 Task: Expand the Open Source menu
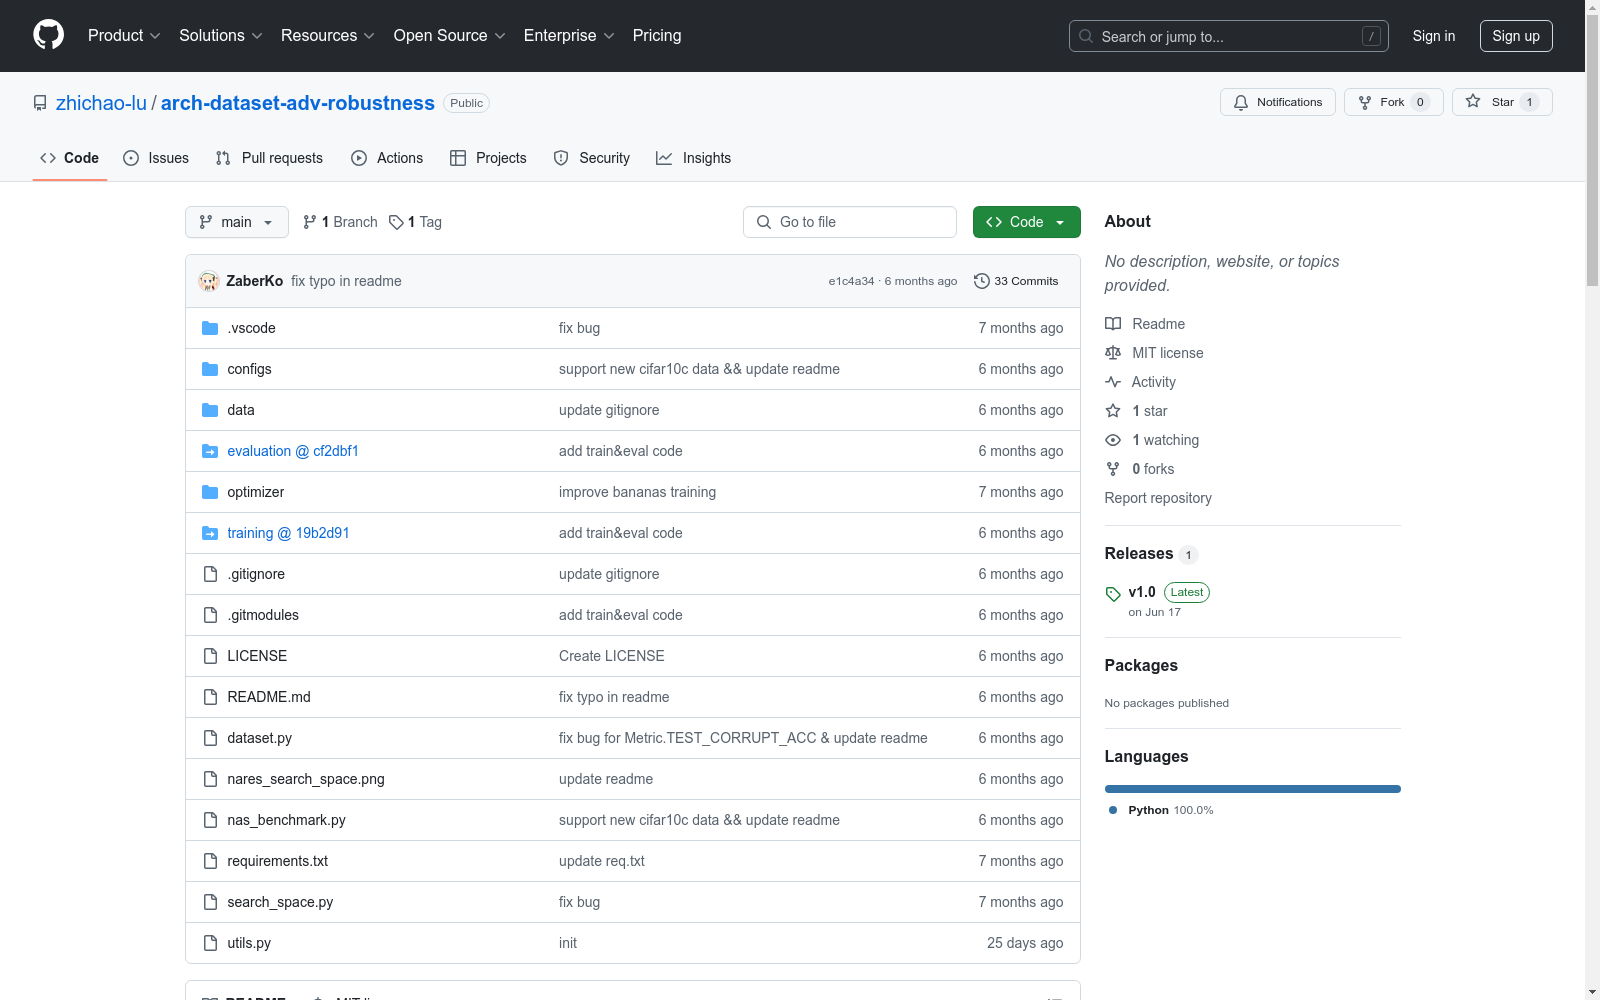tap(450, 36)
